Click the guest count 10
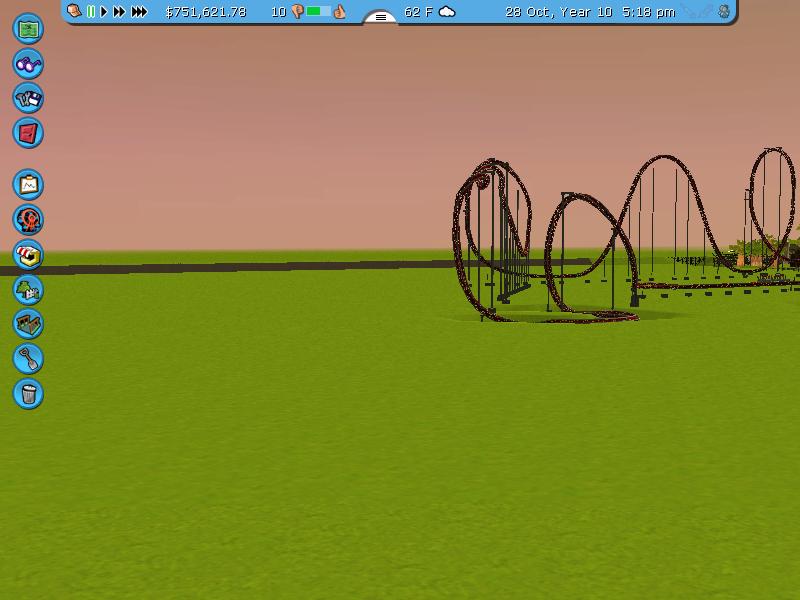This screenshot has width=800, height=600. 278,12
